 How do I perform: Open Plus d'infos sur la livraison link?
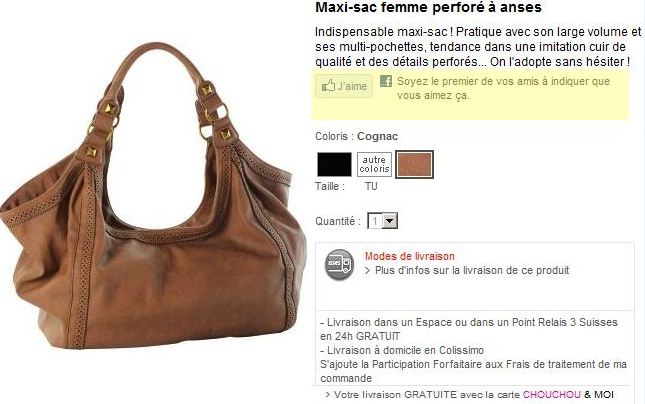tap(472, 270)
